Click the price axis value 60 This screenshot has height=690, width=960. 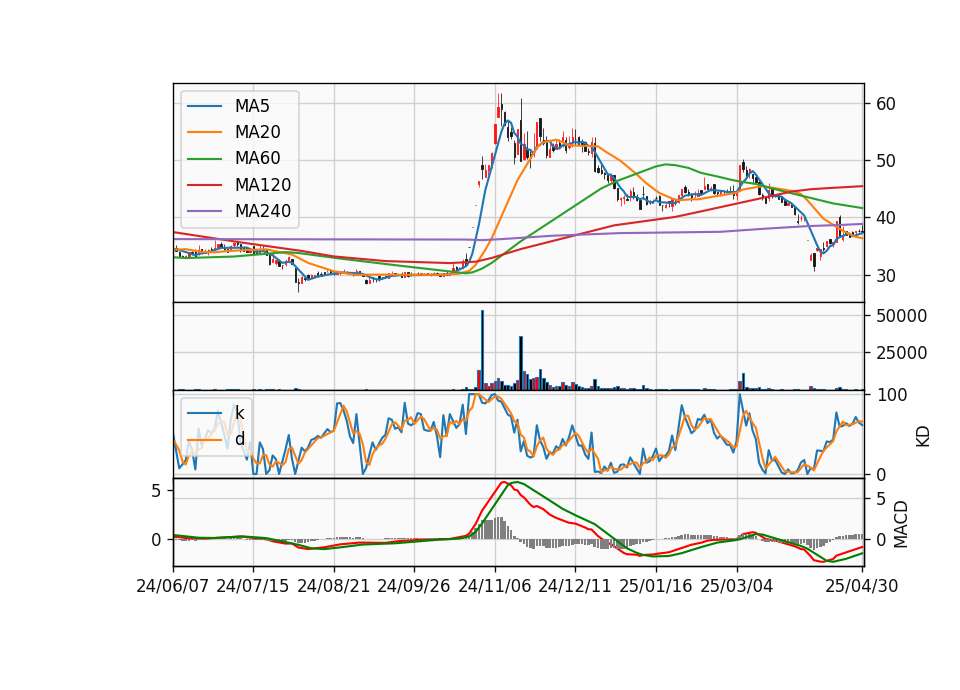(x=886, y=104)
